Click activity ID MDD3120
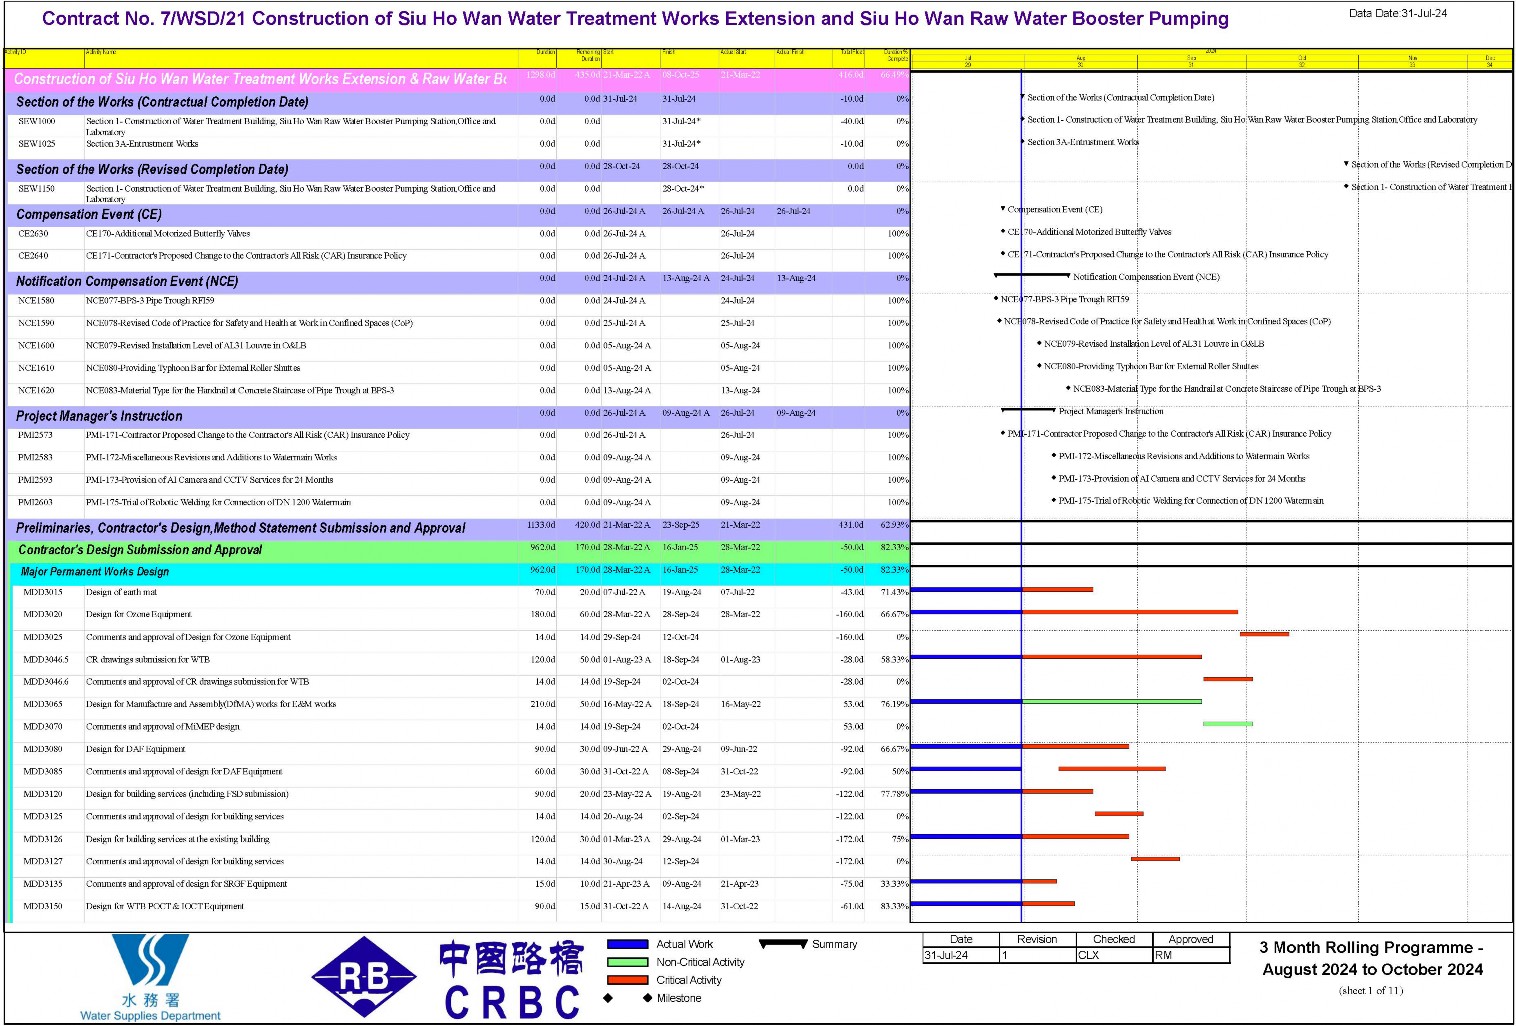 (43, 794)
